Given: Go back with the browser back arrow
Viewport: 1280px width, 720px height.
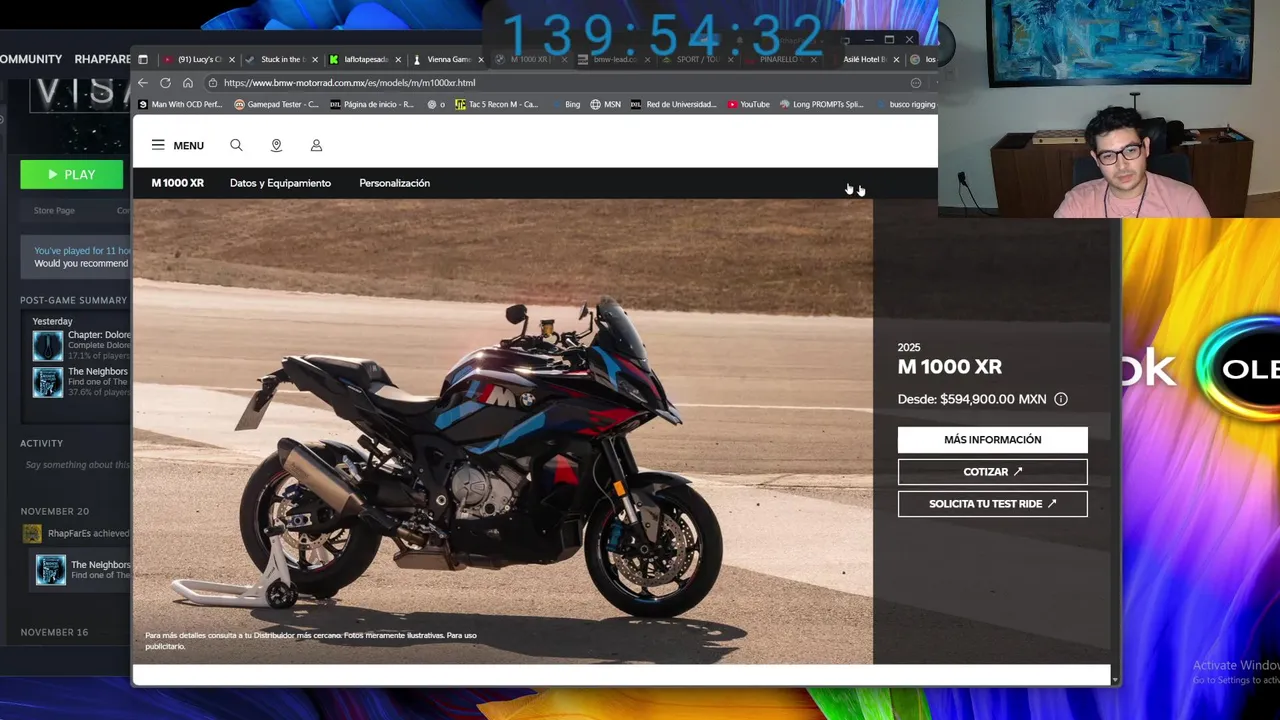Looking at the screenshot, I should [143, 83].
